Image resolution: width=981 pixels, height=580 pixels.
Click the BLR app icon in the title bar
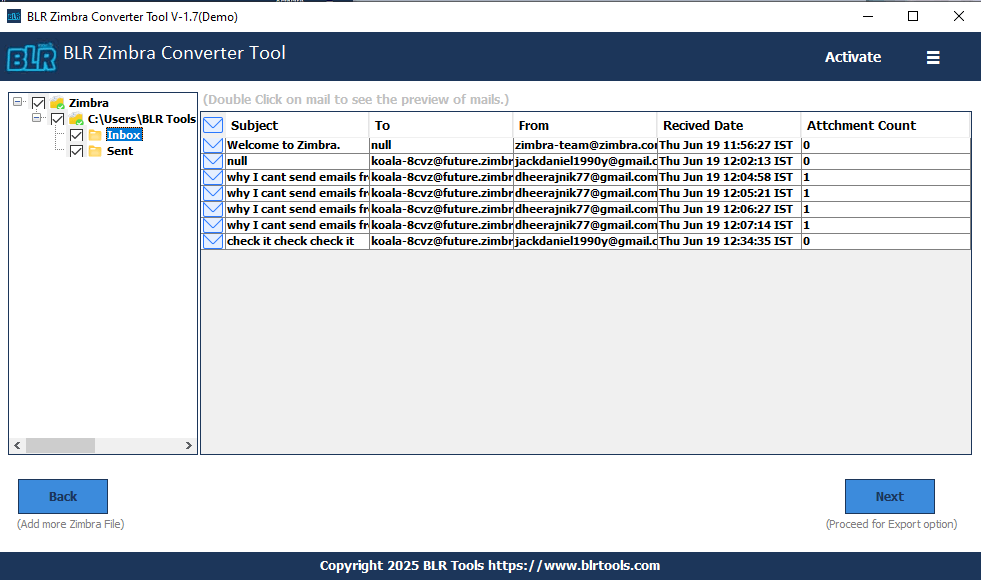tap(13, 16)
